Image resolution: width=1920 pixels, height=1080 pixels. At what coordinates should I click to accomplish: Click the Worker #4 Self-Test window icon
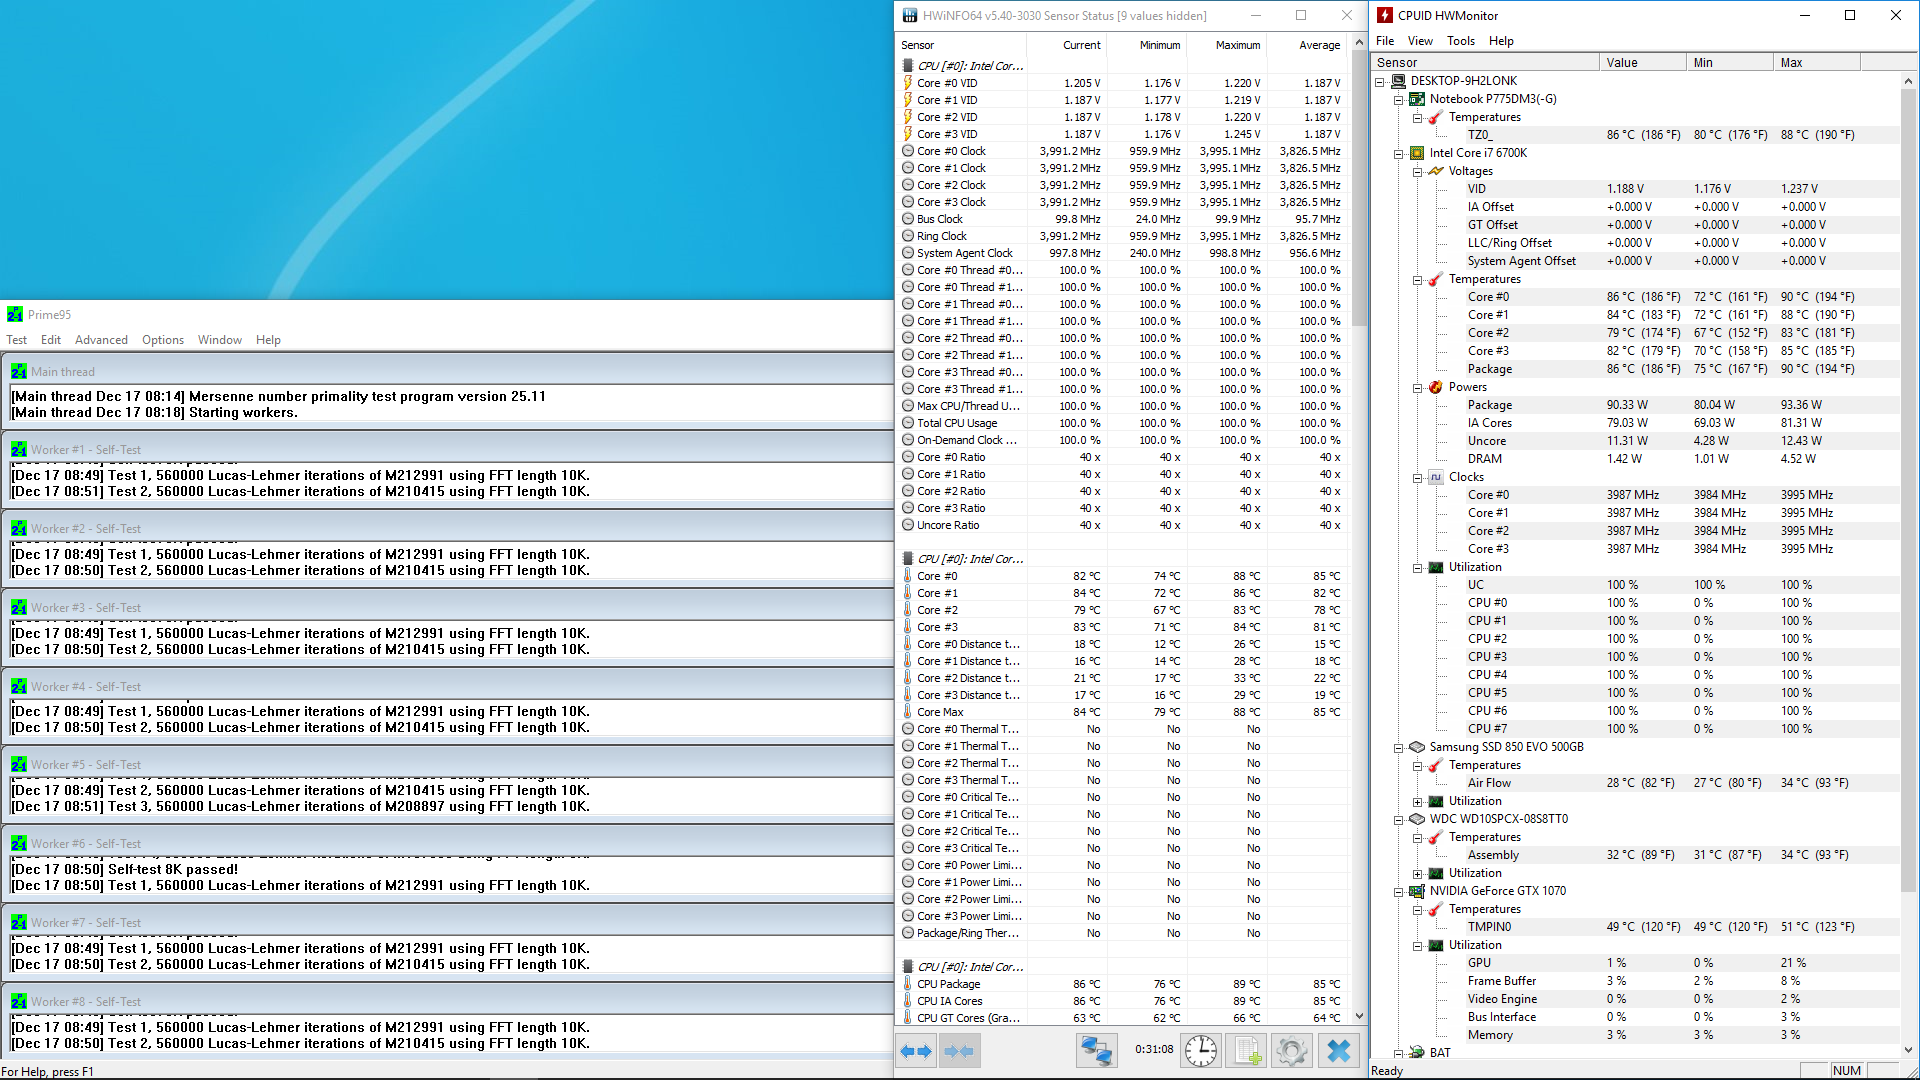pos(19,686)
